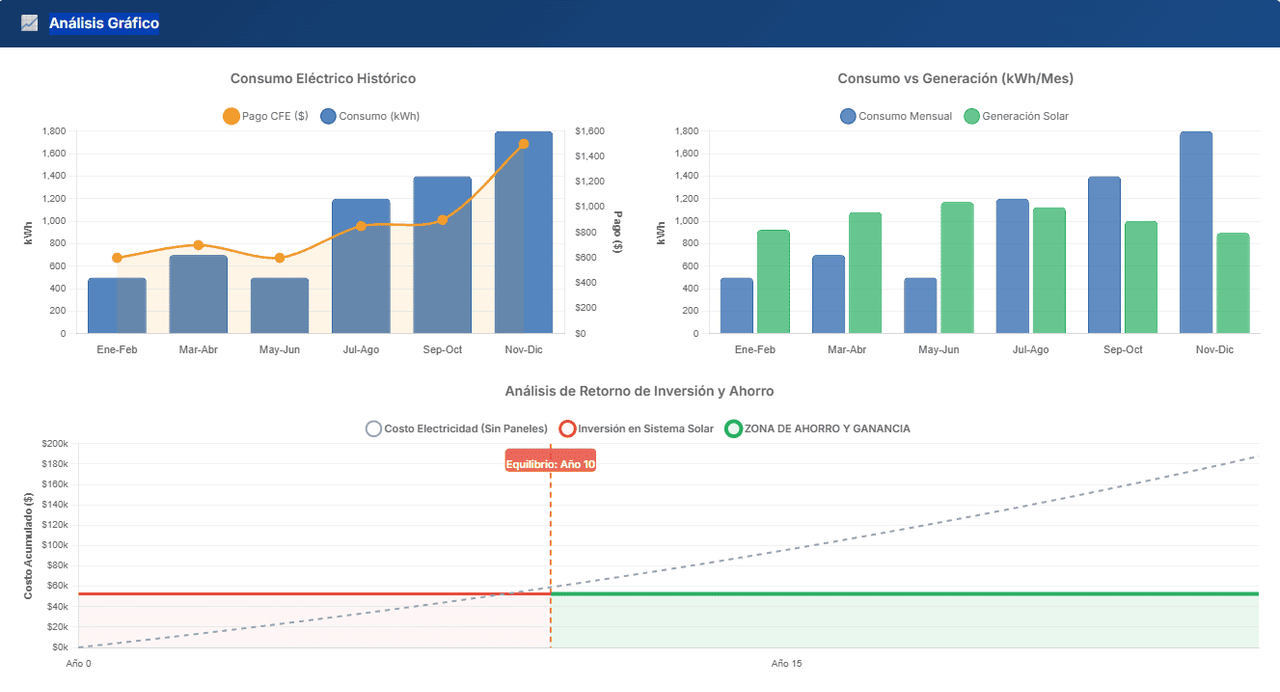Click the Consumo vs Generación (kWh/Mes) title

point(955,78)
